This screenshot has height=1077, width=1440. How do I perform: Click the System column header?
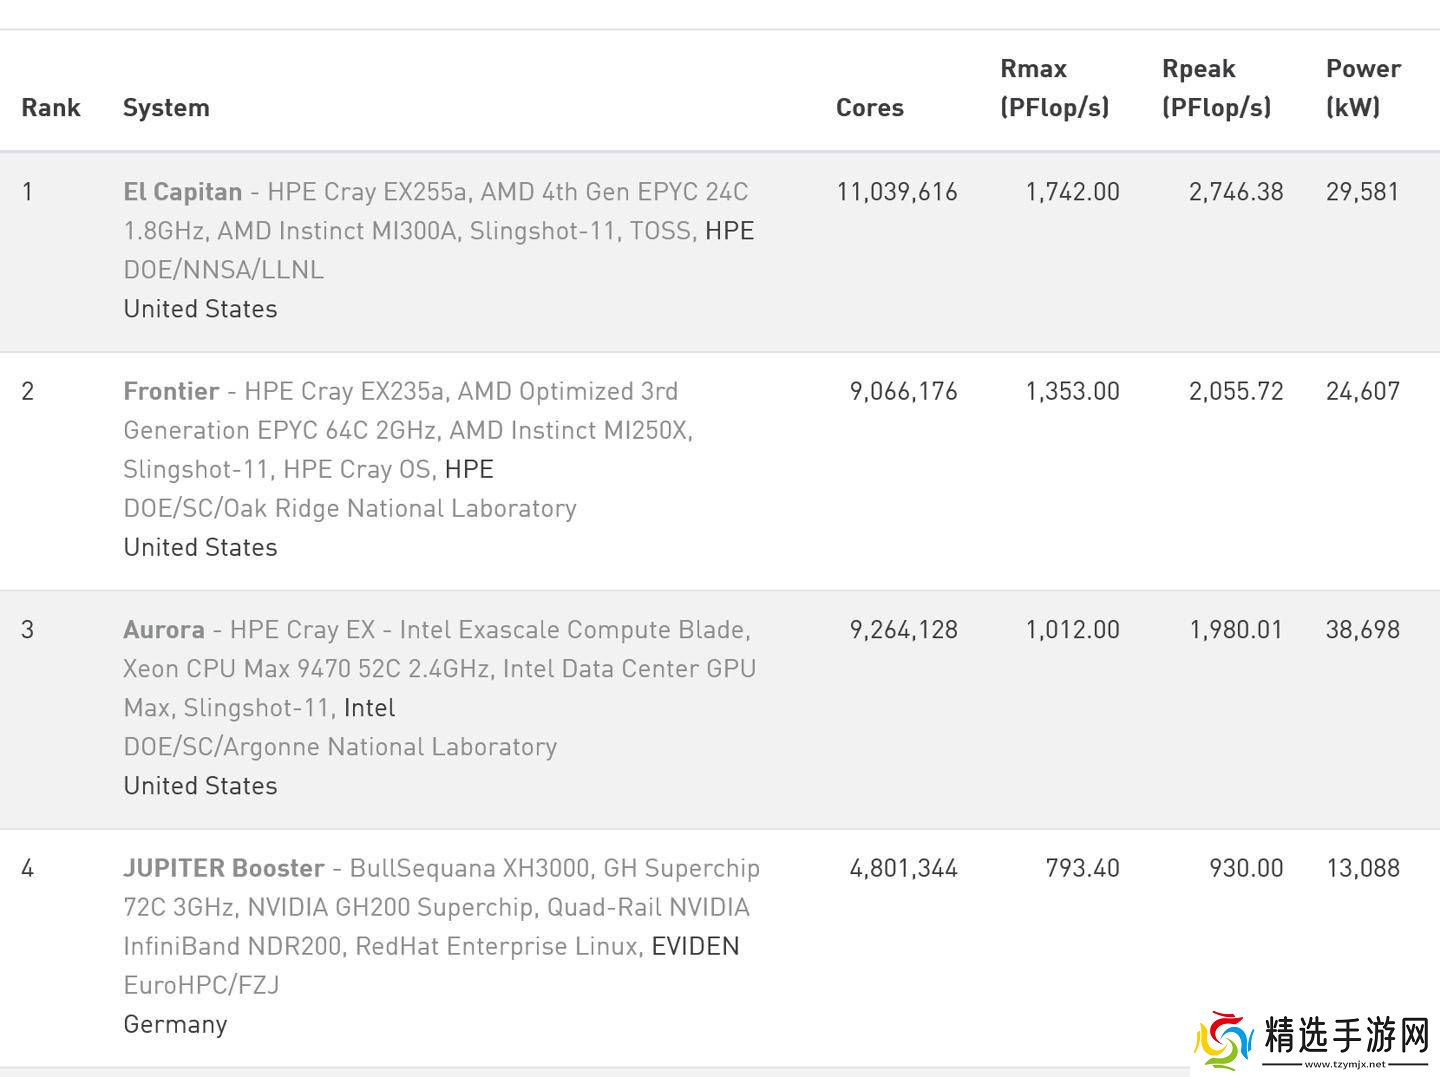coord(166,108)
